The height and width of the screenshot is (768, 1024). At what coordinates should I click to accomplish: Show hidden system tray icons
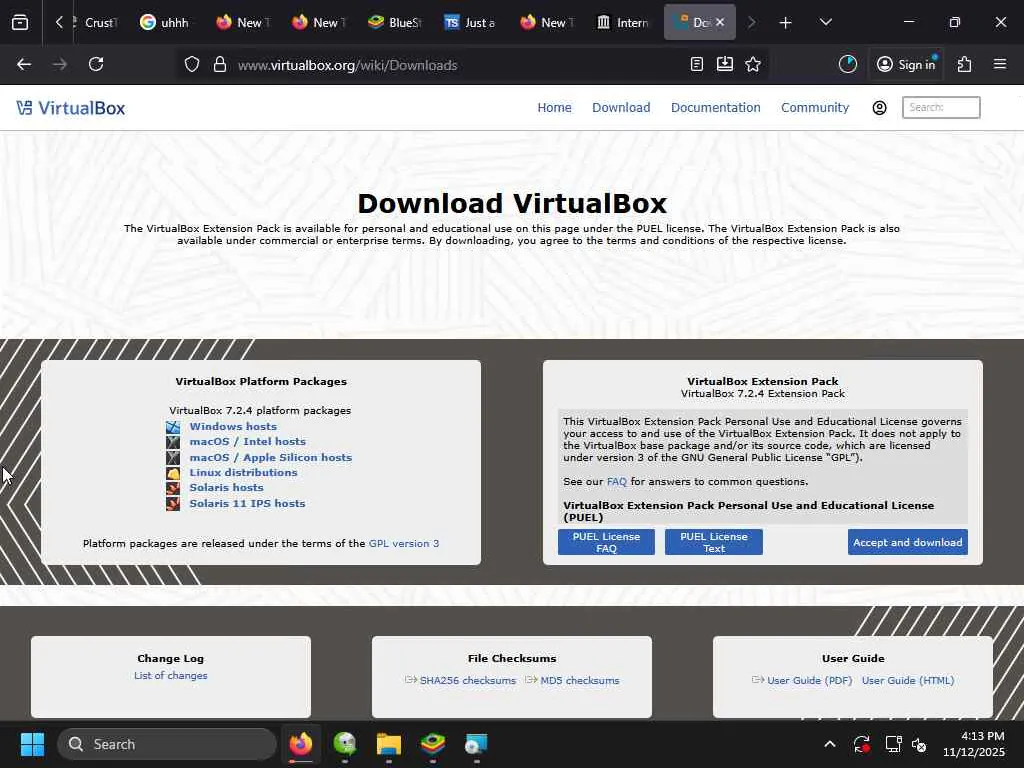pyautogui.click(x=829, y=744)
